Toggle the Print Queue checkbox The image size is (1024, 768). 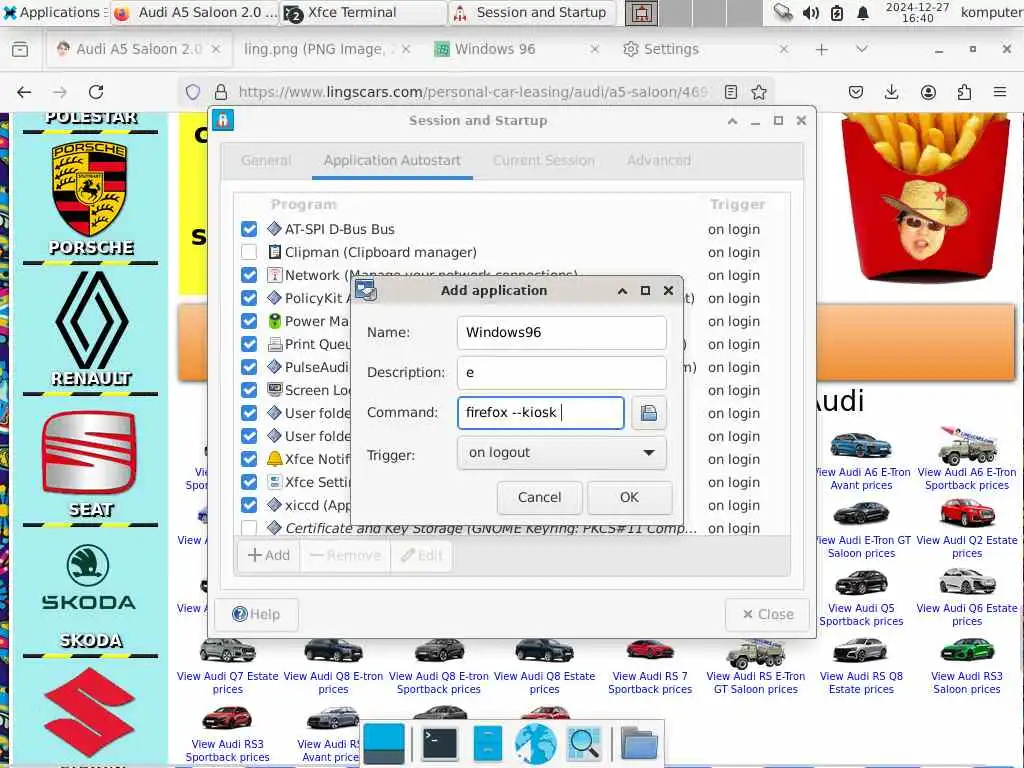pyautogui.click(x=249, y=344)
